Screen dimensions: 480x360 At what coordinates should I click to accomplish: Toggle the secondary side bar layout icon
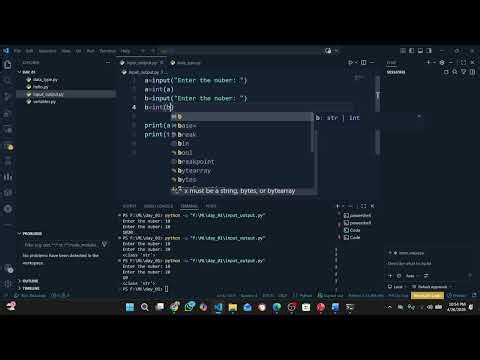[x=429, y=51]
